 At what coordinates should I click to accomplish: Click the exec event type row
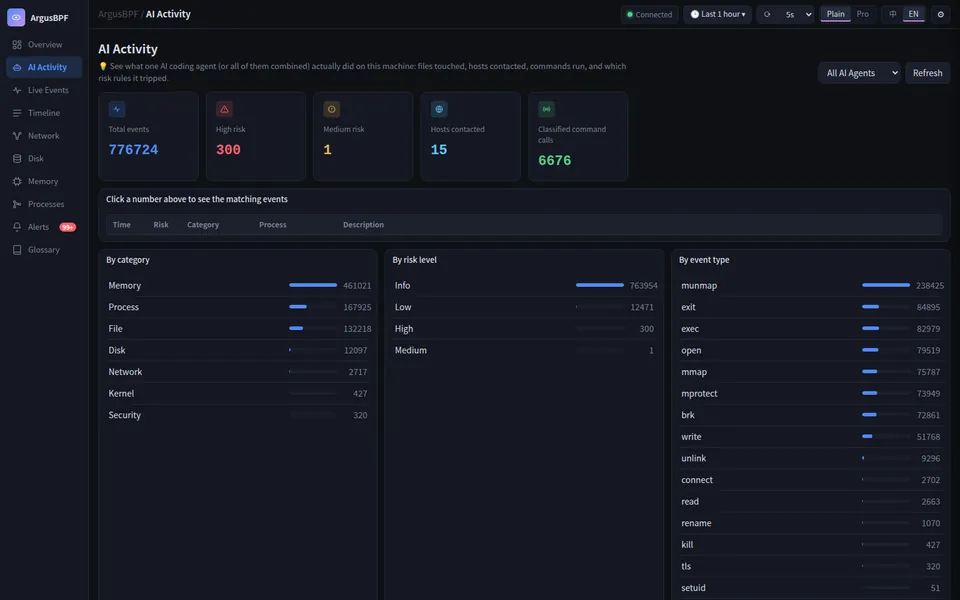811,329
